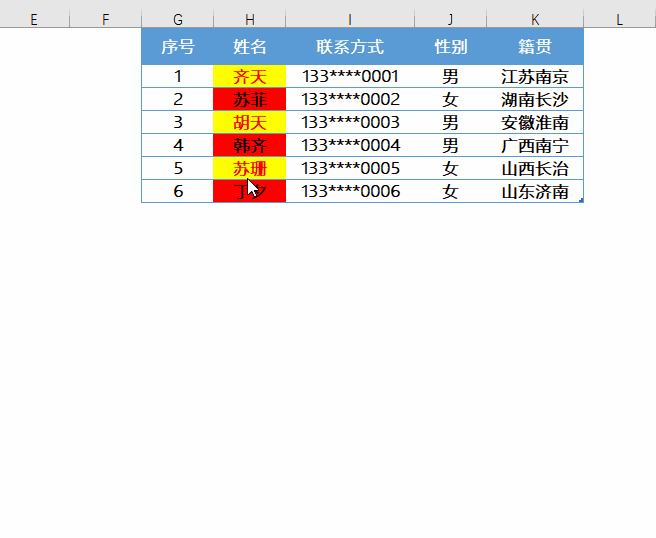
Task: Select serial number cell 3
Action: 177,122
